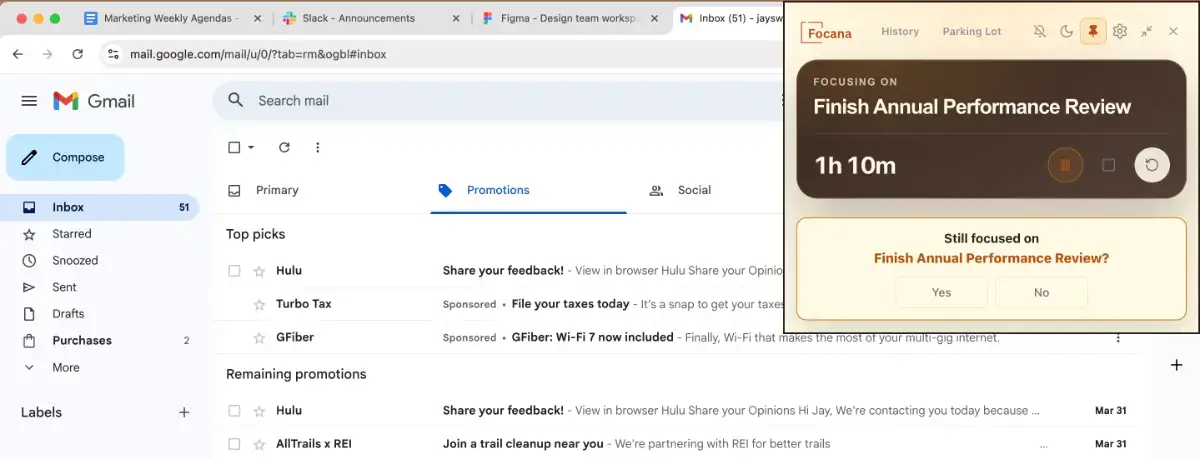This screenshot has width=1200, height=459.
Task: Open Focana settings gear
Action: (1120, 32)
